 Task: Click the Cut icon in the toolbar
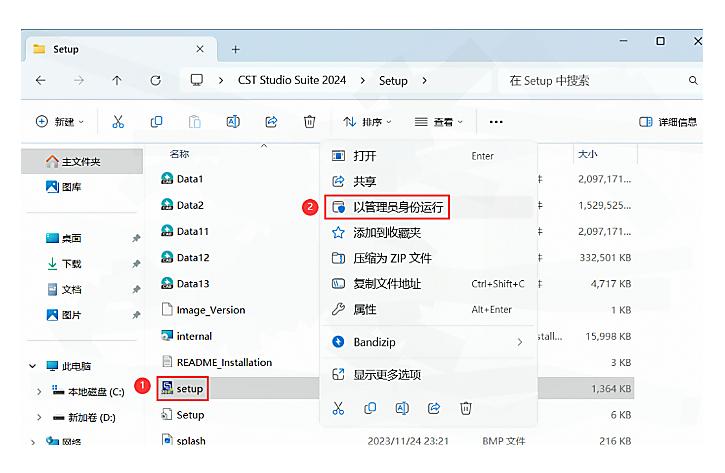[x=118, y=122]
